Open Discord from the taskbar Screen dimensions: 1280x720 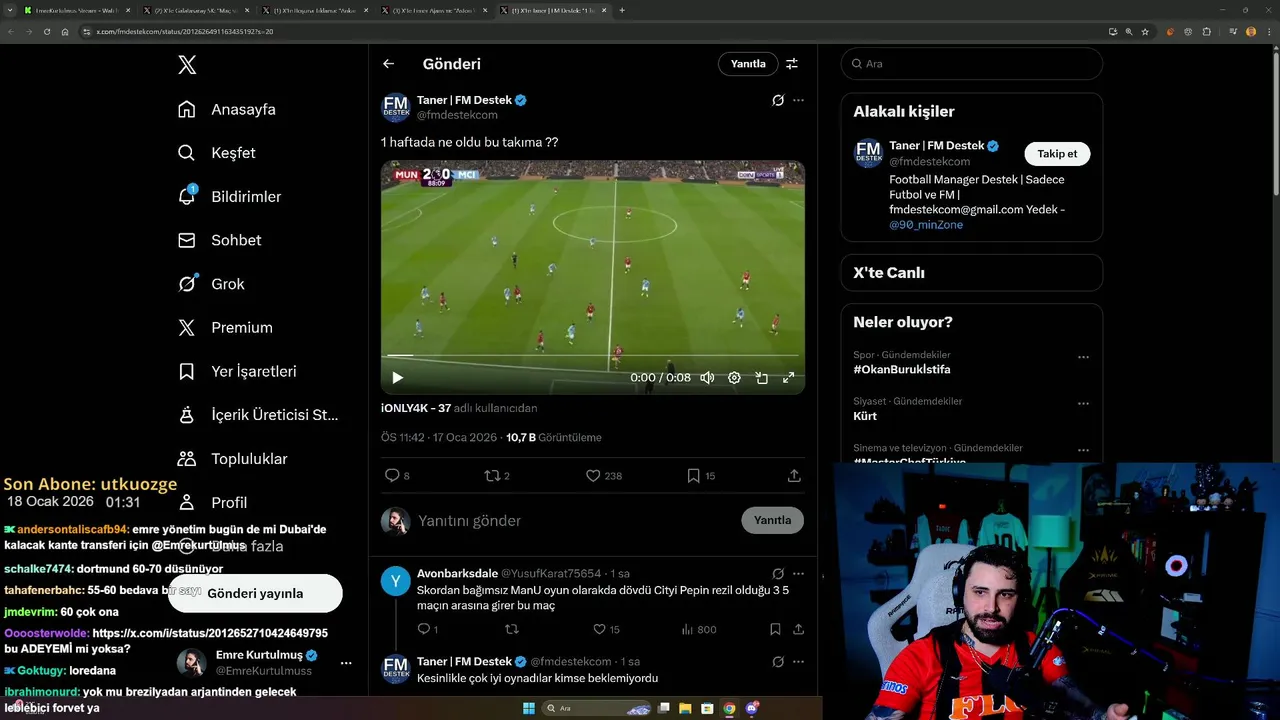[752, 708]
